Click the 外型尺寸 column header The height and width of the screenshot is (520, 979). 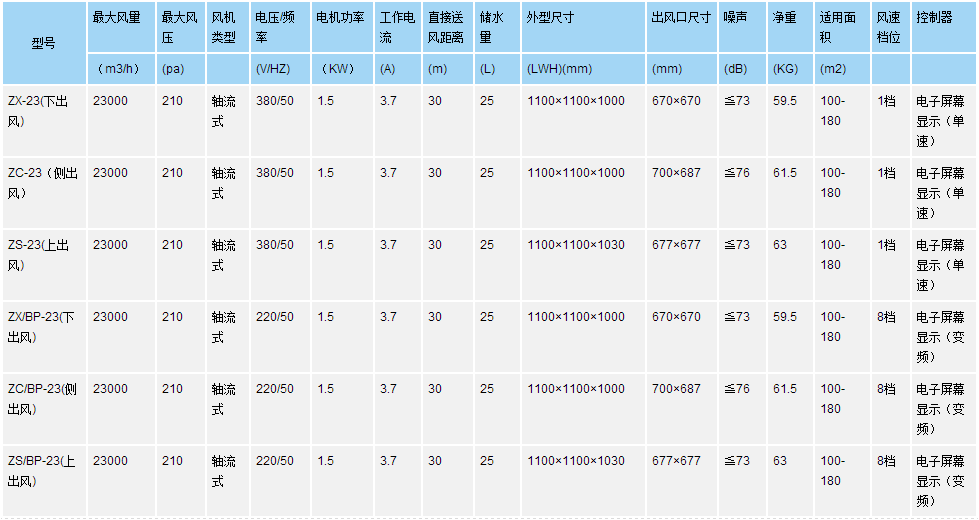pyautogui.click(x=550, y=18)
